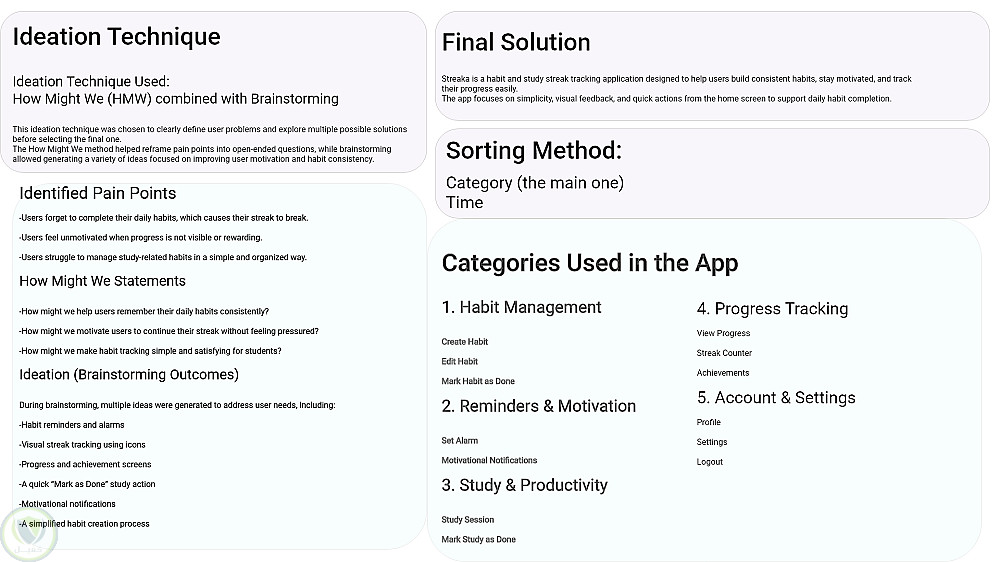
Task: Select the Set Alarm item
Action: click(x=460, y=441)
